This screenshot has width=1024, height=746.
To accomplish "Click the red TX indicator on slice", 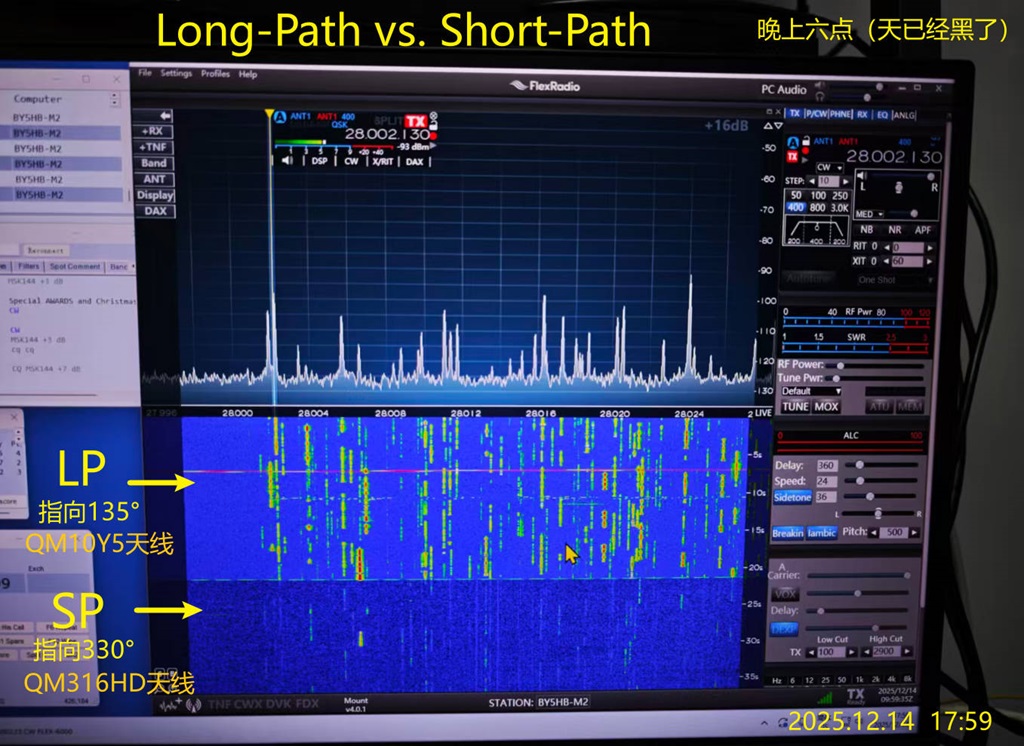I will point(414,119).
